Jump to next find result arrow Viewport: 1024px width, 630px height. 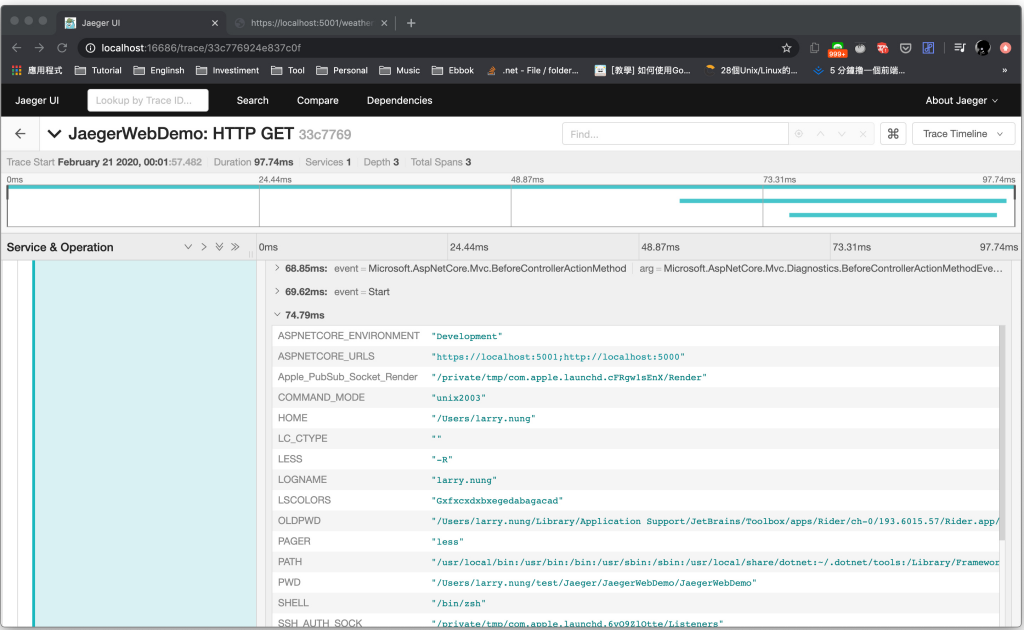[x=842, y=134]
